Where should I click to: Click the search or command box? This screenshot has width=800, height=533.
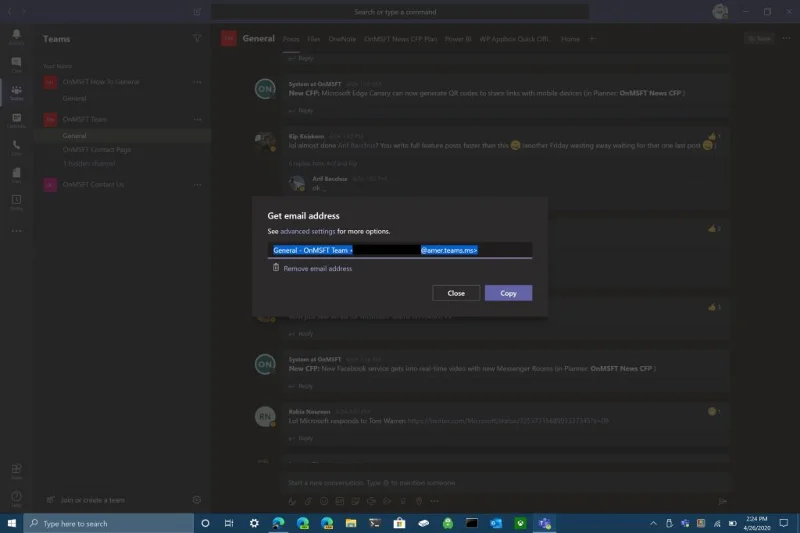tap(399, 12)
